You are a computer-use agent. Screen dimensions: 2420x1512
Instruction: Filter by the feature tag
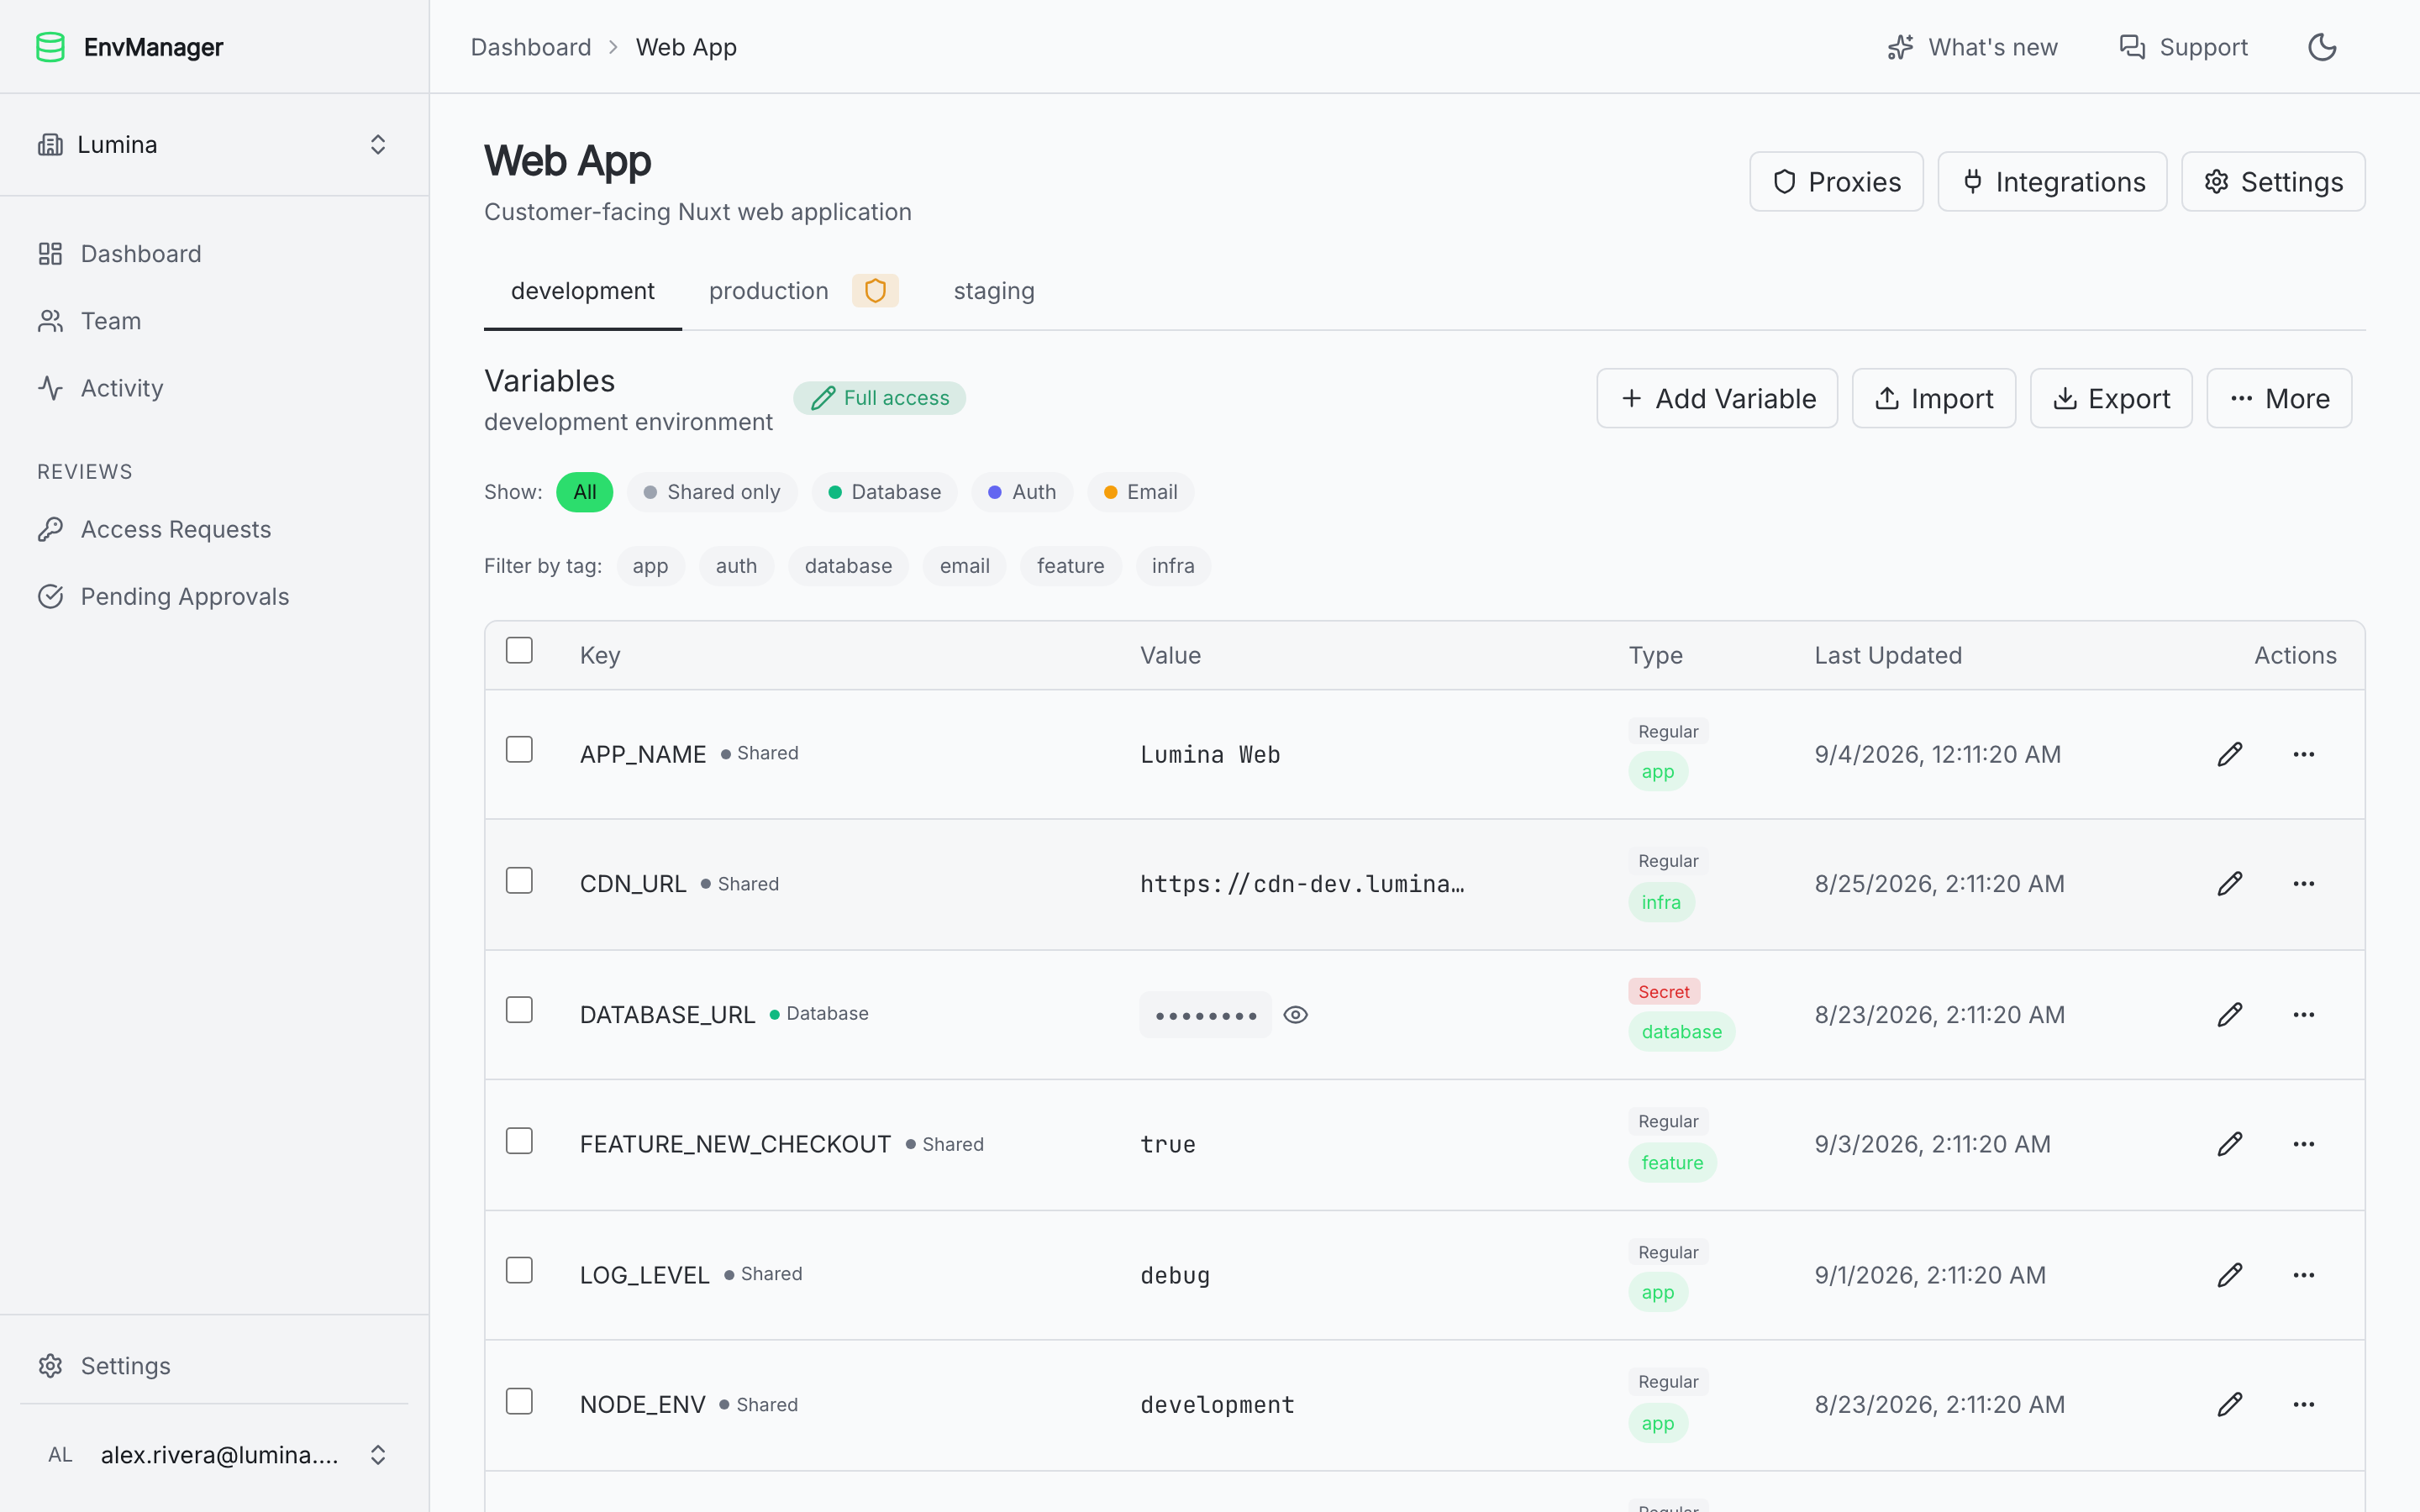pos(1070,566)
